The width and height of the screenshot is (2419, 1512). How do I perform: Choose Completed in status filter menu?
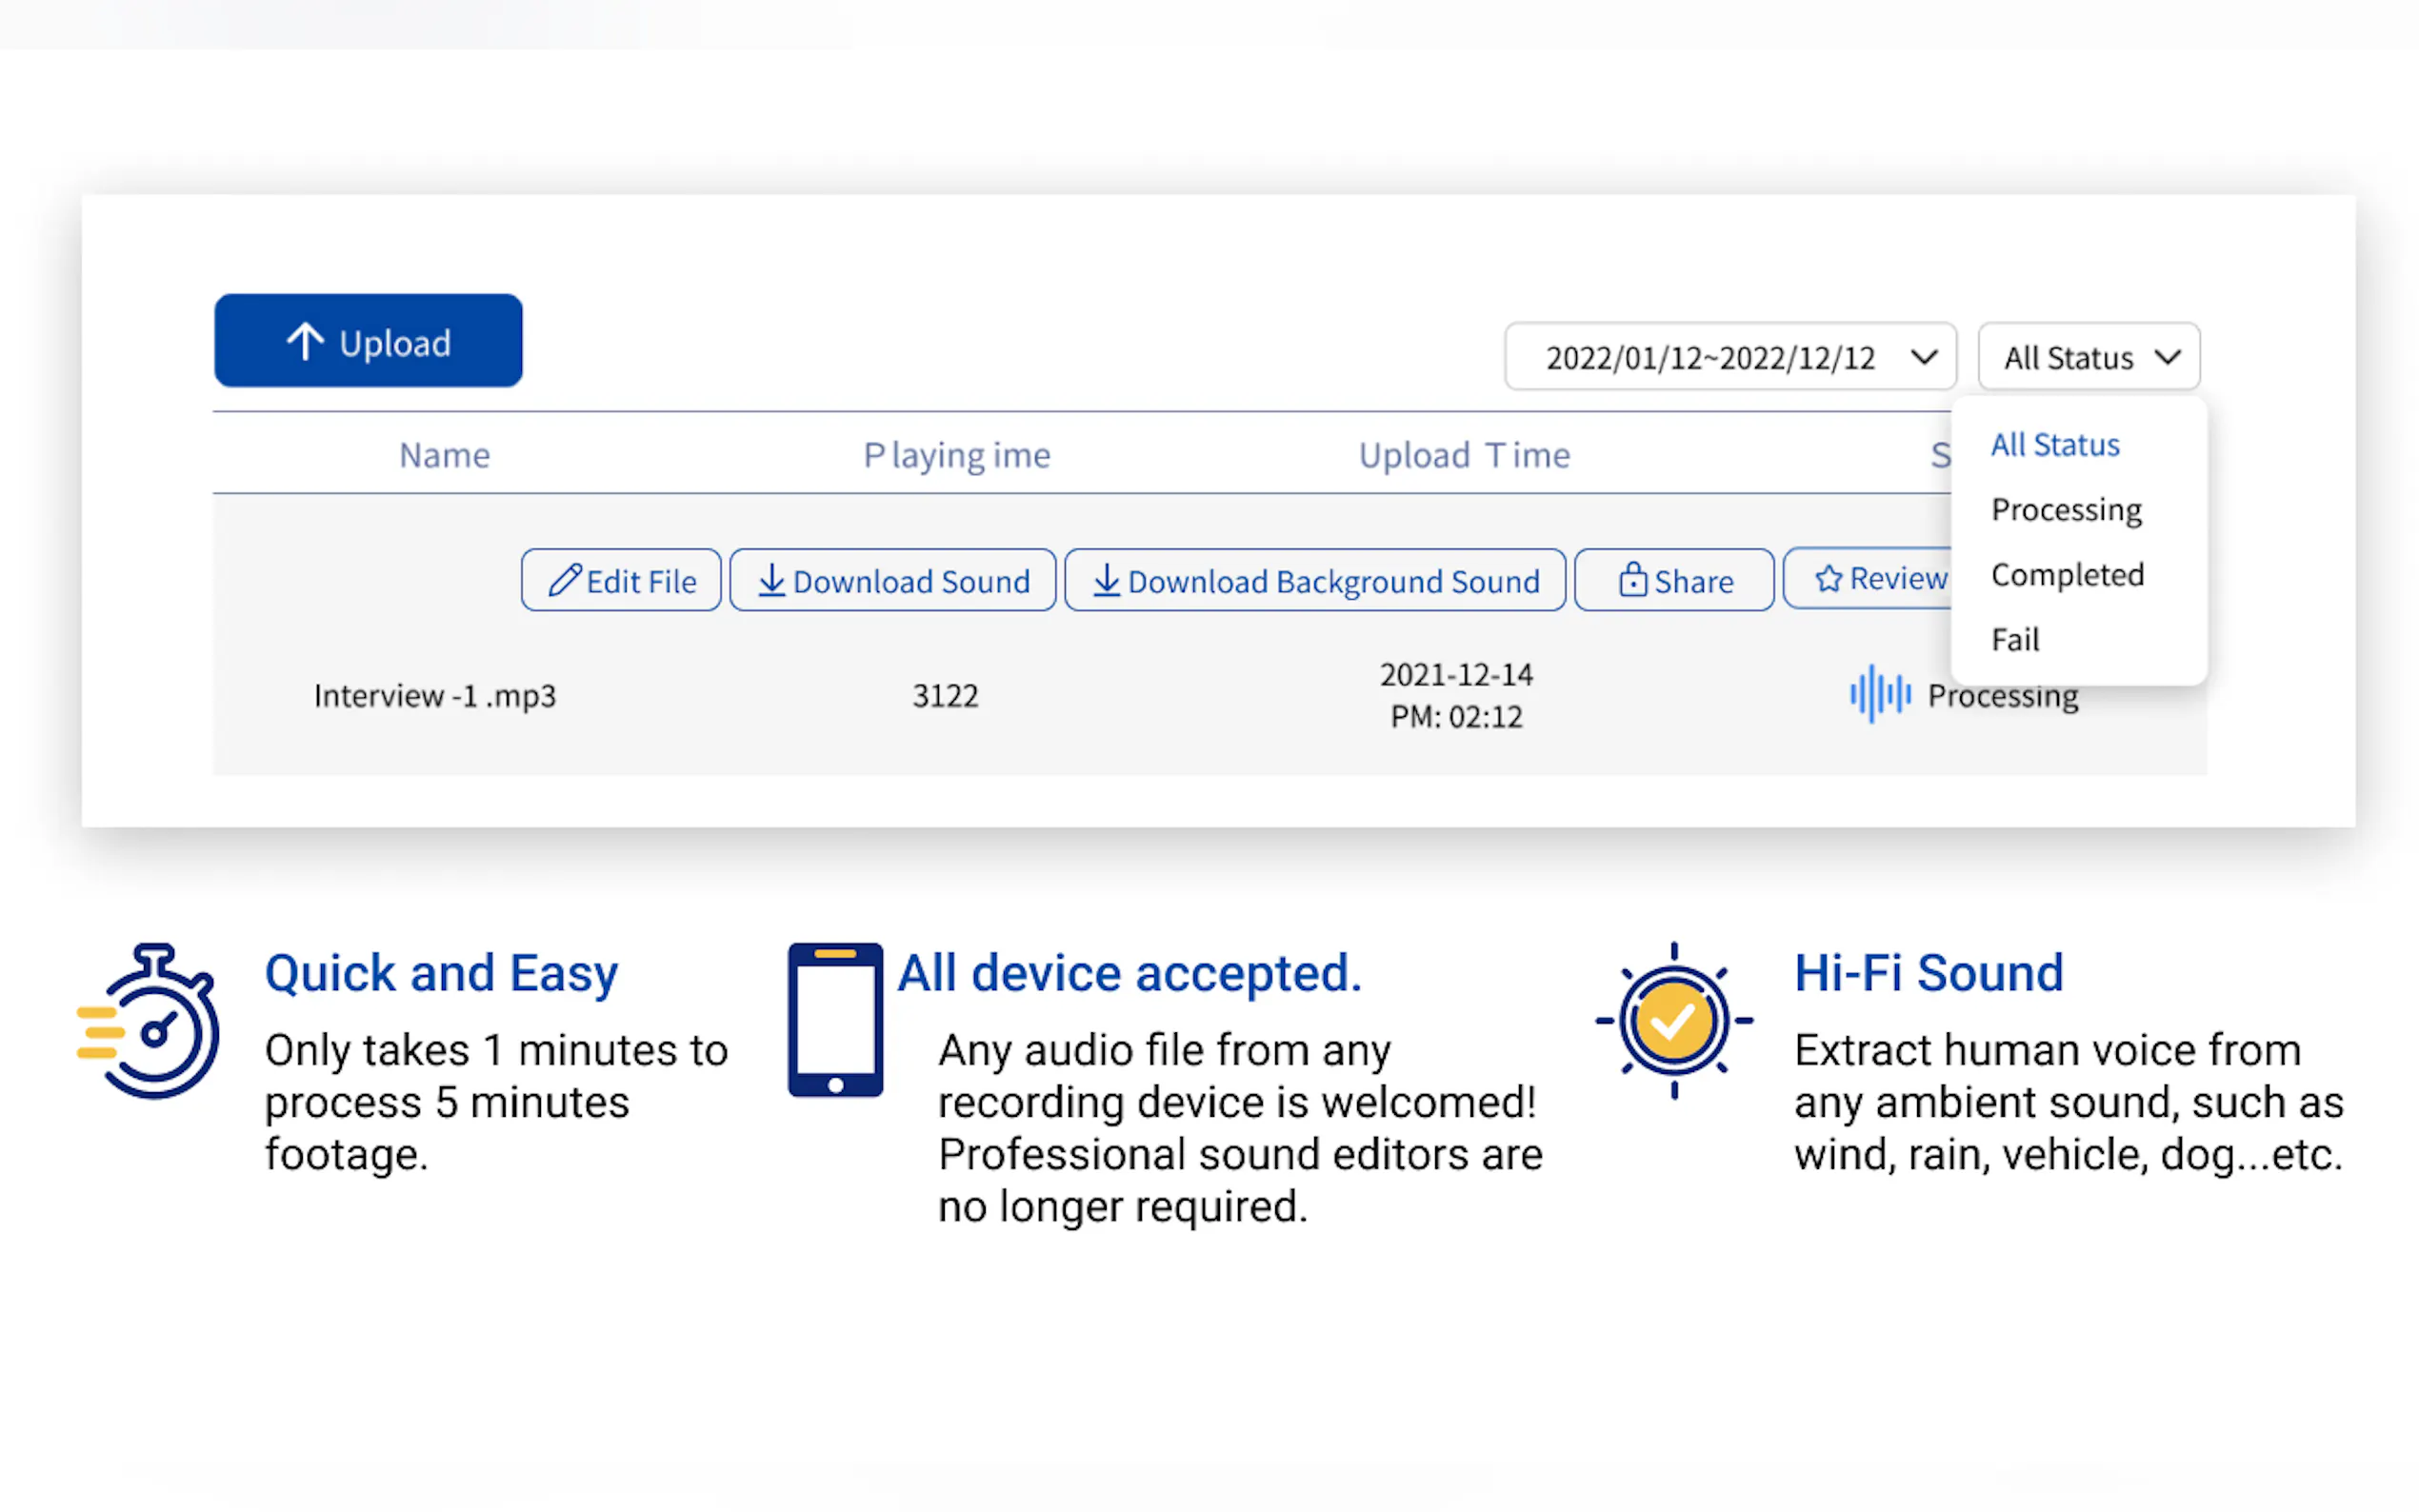tap(2066, 575)
